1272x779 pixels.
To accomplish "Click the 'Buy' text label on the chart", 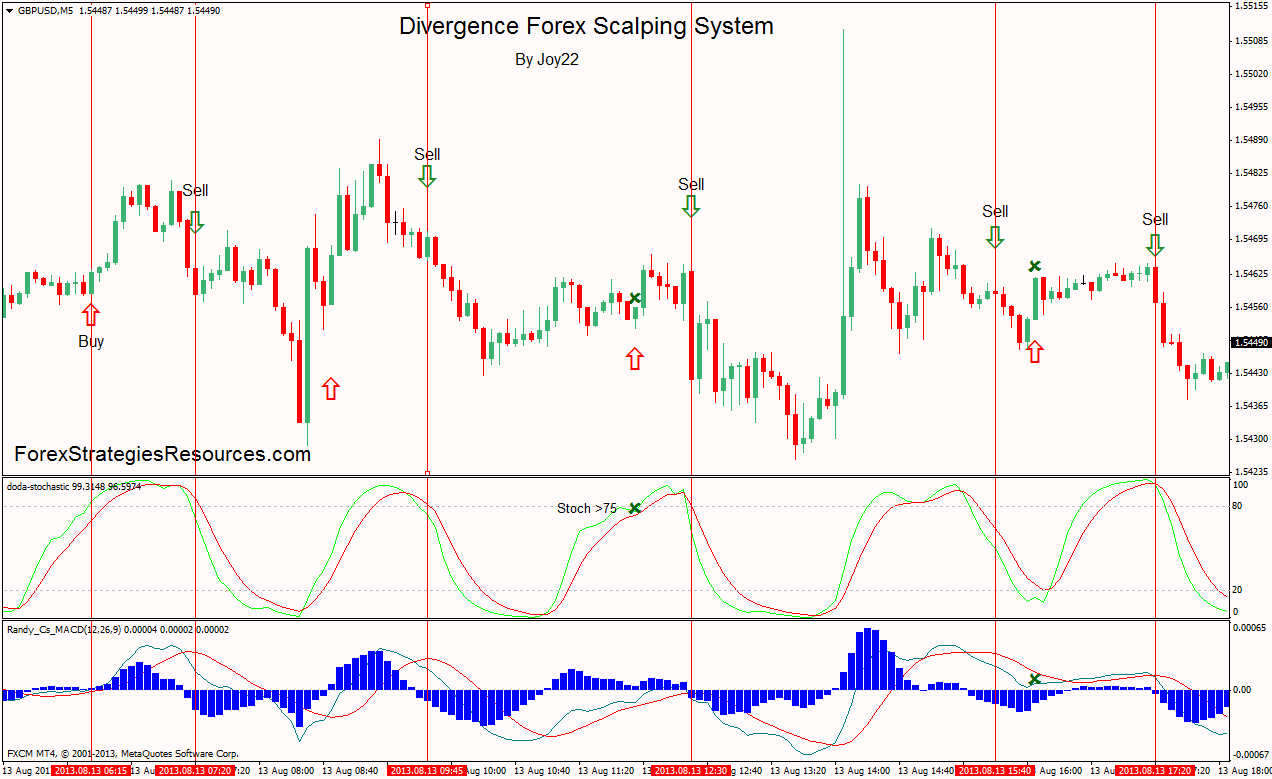I will pyautogui.click(x=91, y=342).
